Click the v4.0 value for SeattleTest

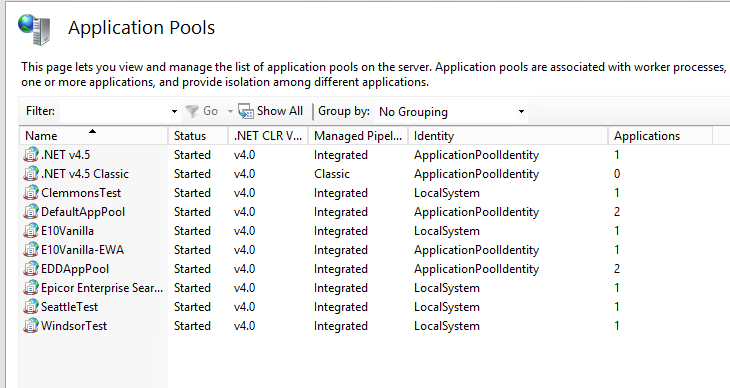point(244,307)
